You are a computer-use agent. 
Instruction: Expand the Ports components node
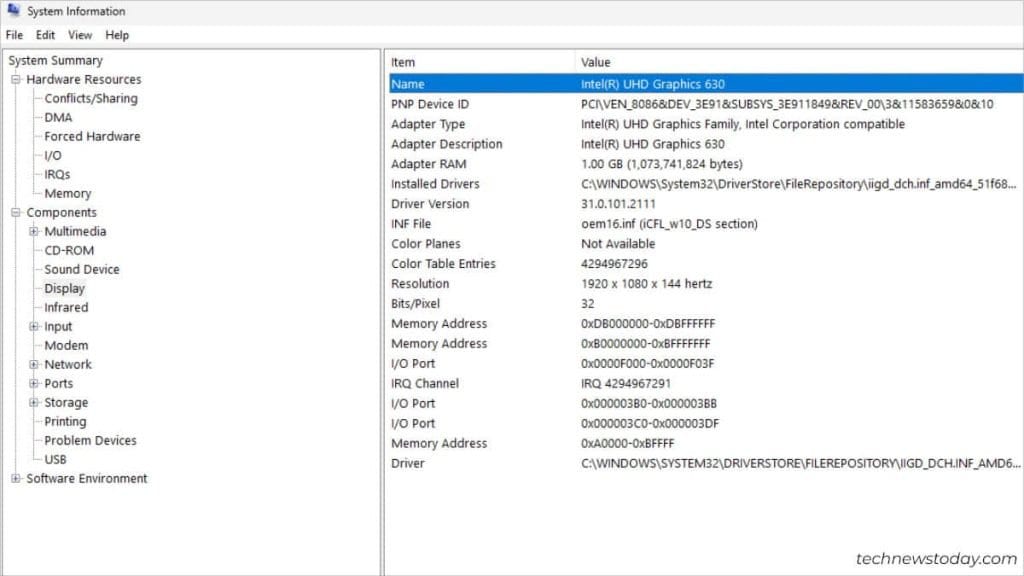click(33, 383)
